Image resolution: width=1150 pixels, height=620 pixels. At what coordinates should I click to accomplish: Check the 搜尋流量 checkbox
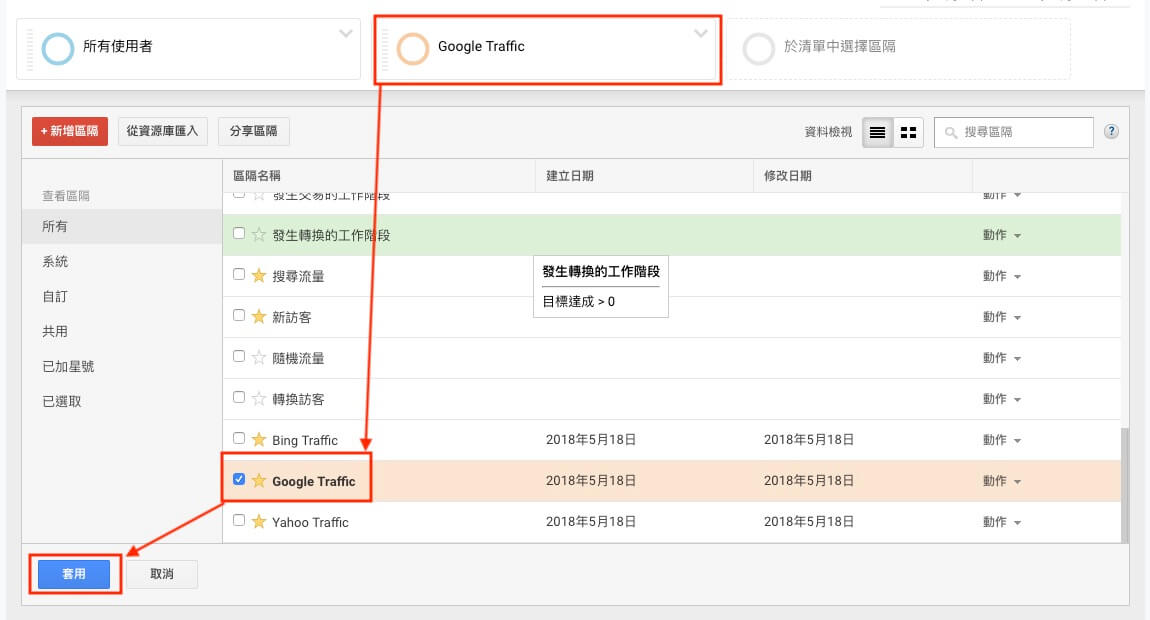coord(238,274)
